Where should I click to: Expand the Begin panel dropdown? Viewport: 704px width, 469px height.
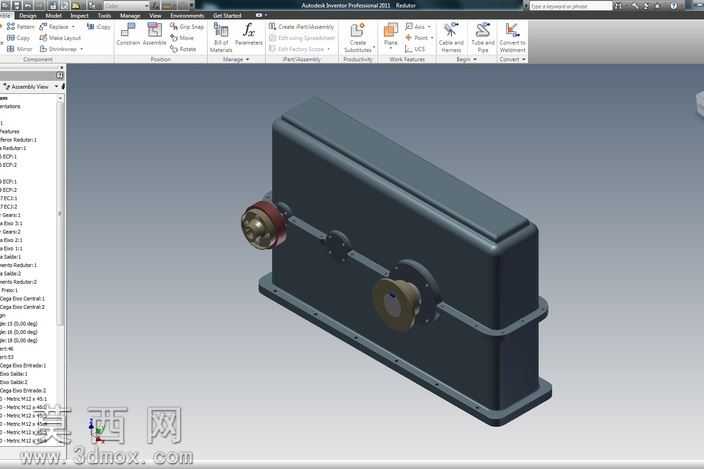pos(475,59)
